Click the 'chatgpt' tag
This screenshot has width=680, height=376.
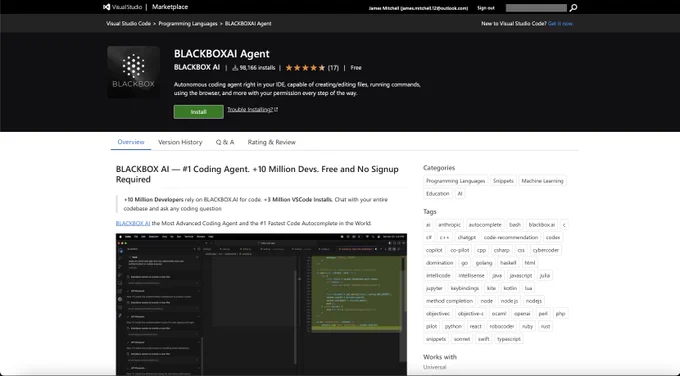(x=467, y=237)
